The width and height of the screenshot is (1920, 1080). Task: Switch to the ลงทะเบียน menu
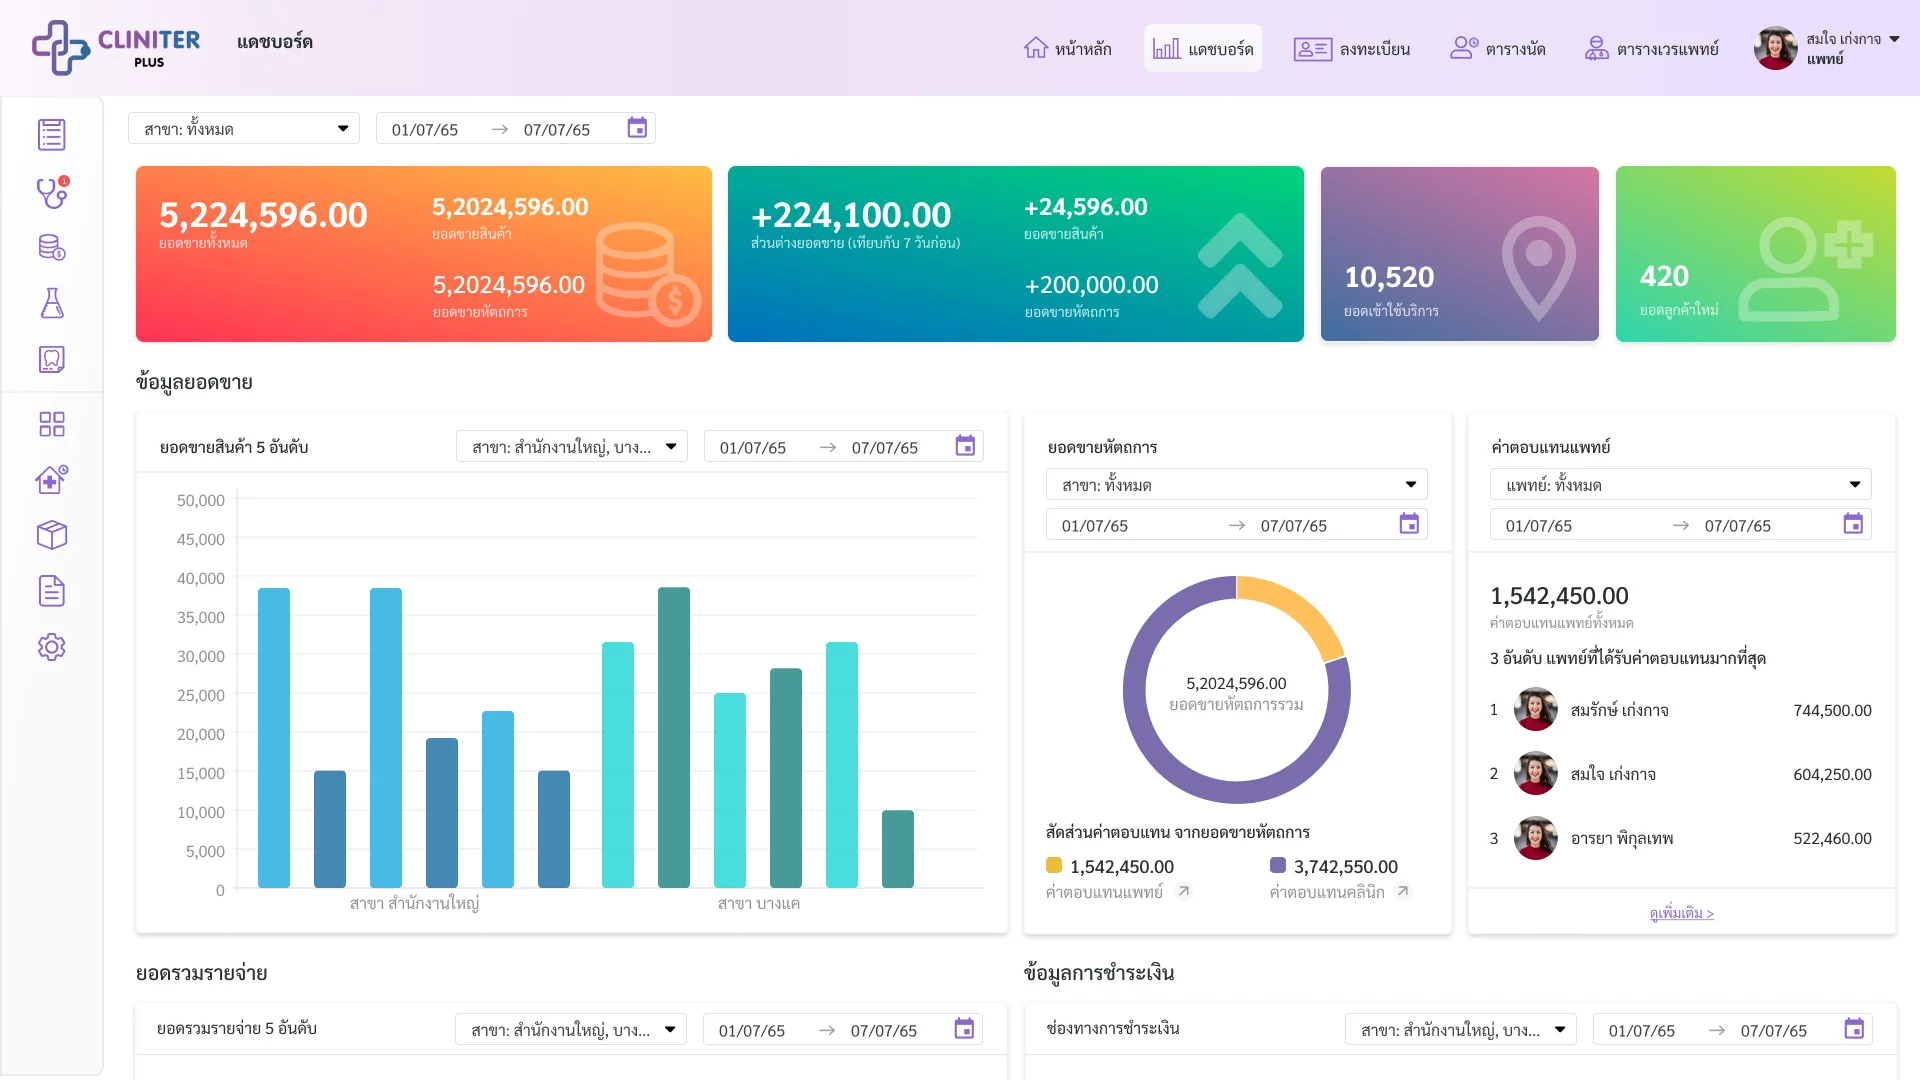(x=1351, y=48)
